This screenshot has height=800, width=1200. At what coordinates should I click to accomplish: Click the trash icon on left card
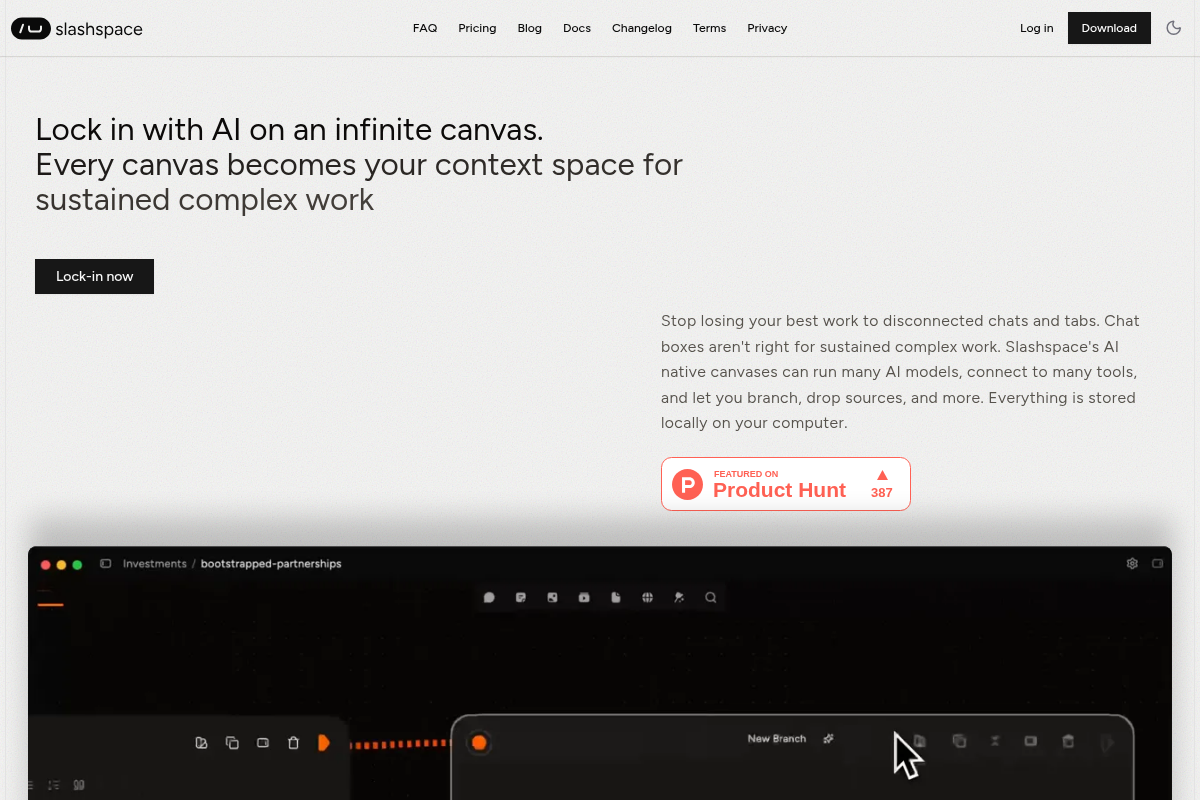293,743
